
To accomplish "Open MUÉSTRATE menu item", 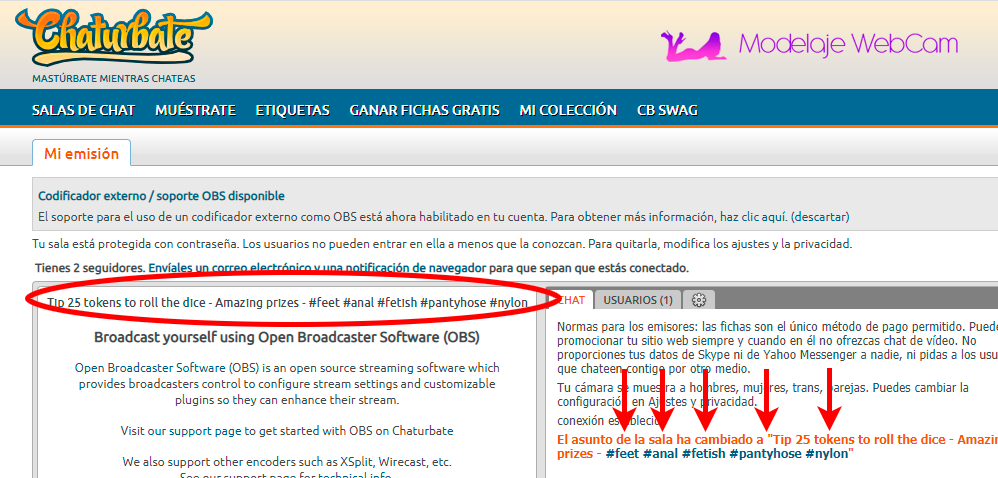I will (195, 110).
